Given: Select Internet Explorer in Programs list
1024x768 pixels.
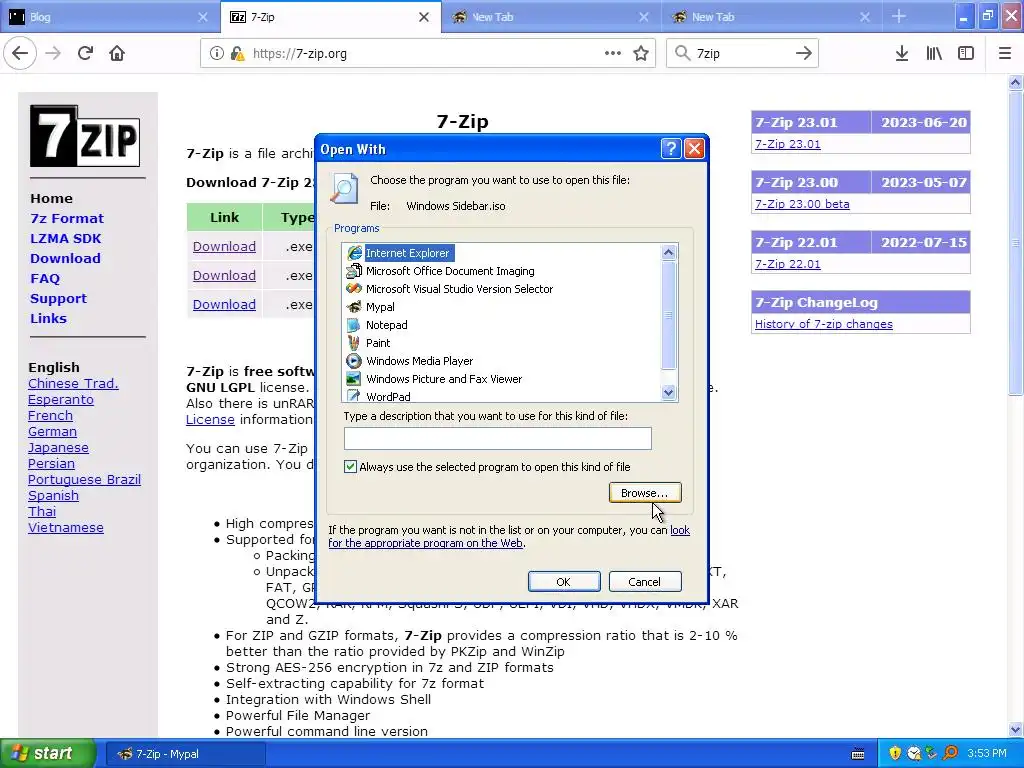Looking at the screenshot, I should coord(408,253).
